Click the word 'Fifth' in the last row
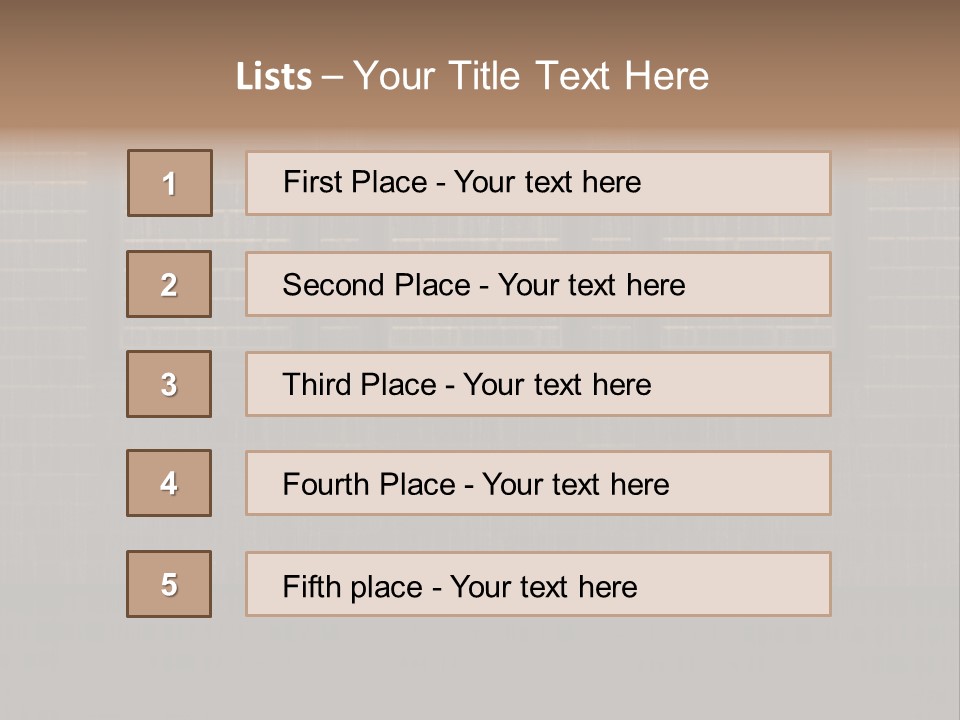The image size is (960, 720). 312,586
